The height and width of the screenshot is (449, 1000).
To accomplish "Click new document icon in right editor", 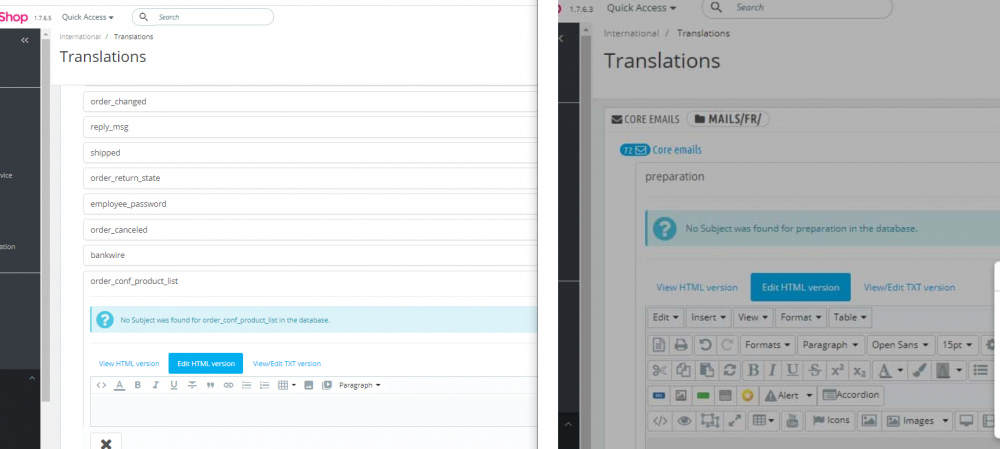I will [659, 345].
